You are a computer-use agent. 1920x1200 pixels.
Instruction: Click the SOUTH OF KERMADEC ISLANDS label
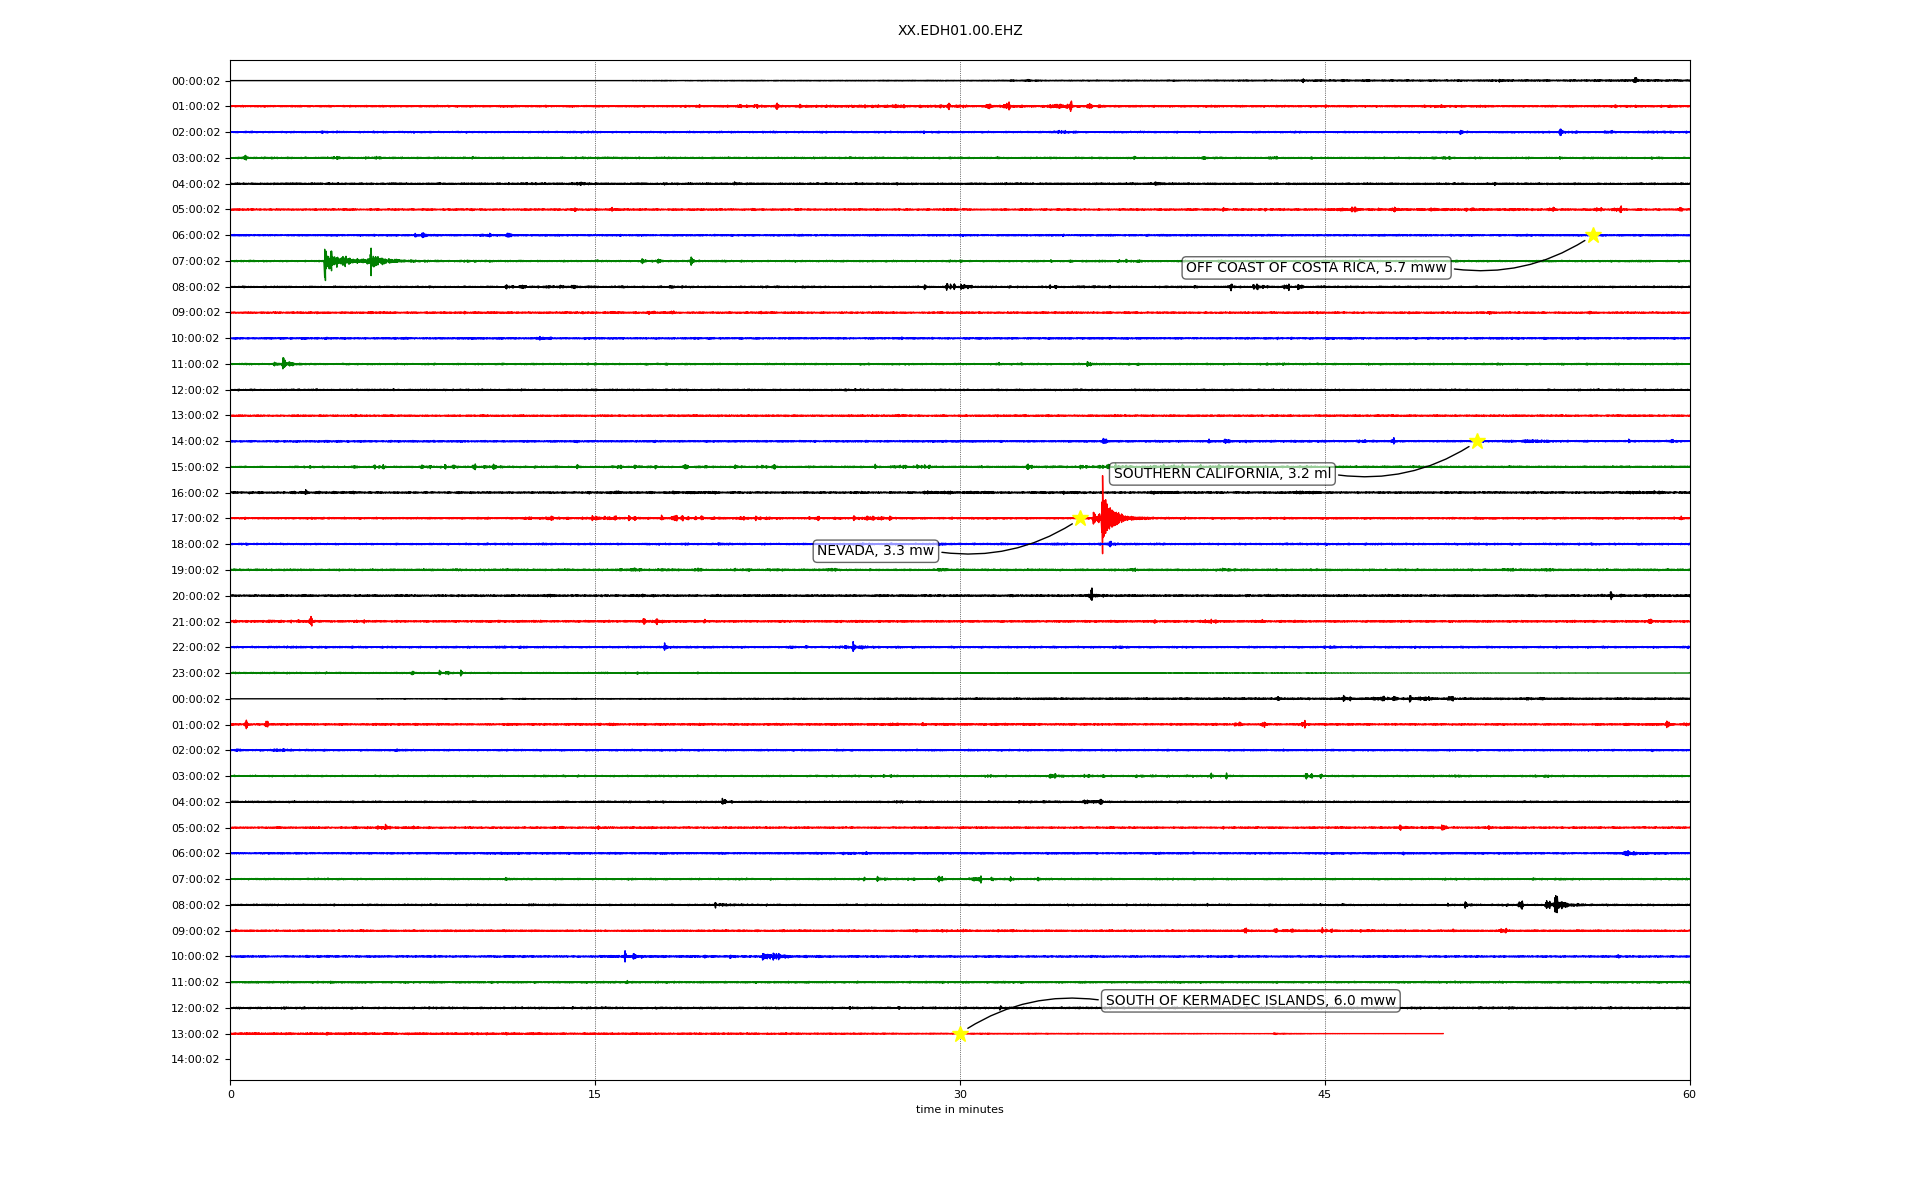click(x=1250, y=1001)
